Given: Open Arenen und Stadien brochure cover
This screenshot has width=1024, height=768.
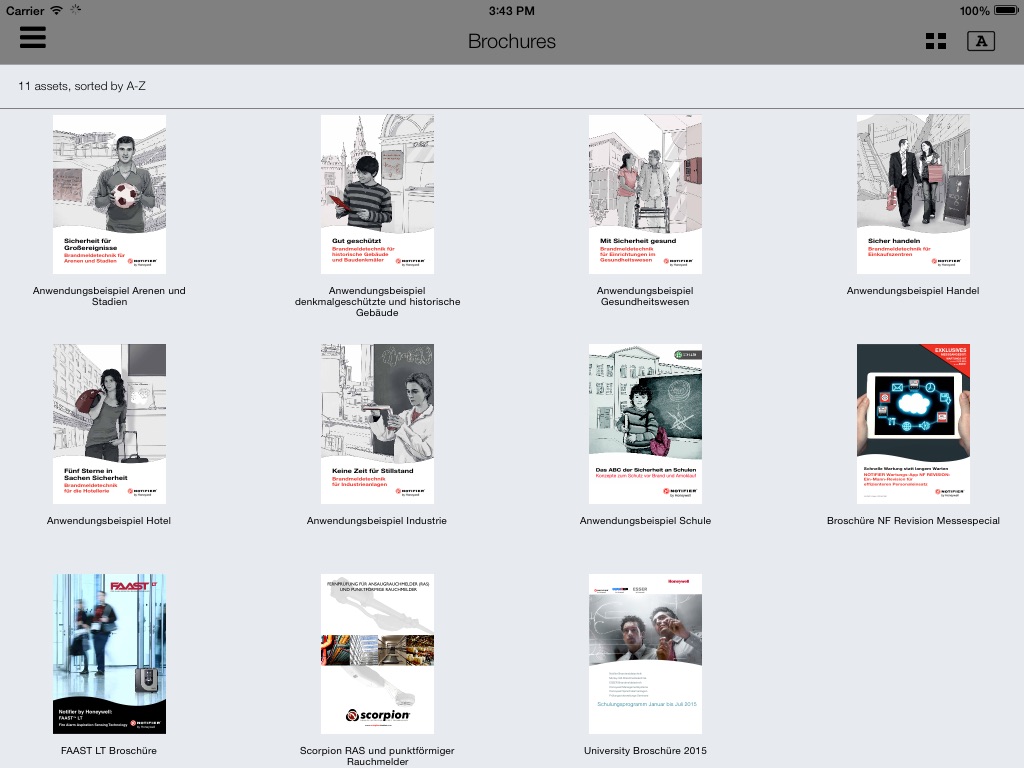Looking at the screenshot, I should [x=109, y=194].
